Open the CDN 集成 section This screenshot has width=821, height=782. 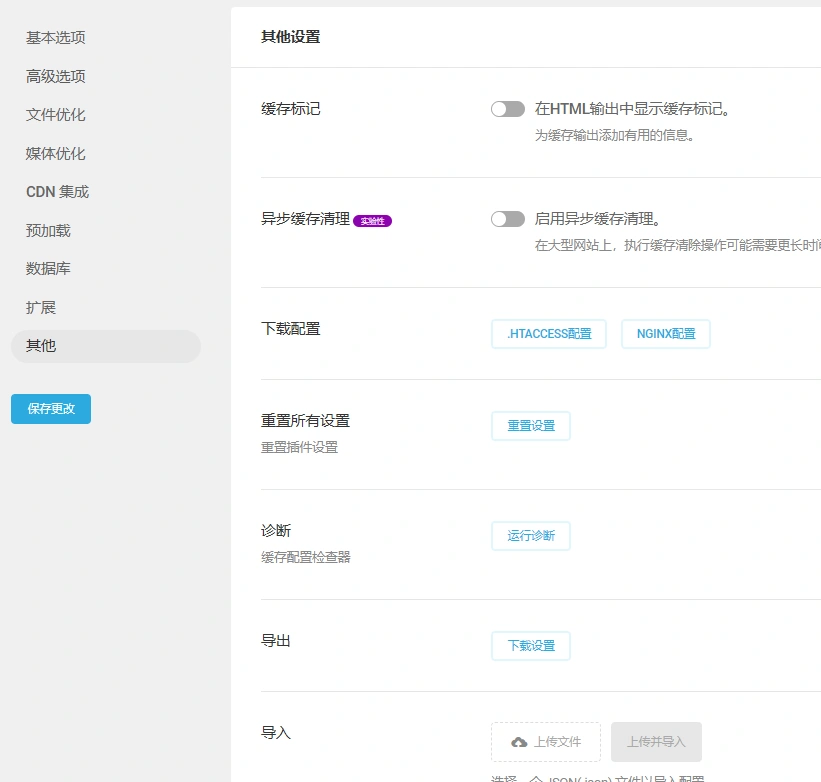pos(55,191)
